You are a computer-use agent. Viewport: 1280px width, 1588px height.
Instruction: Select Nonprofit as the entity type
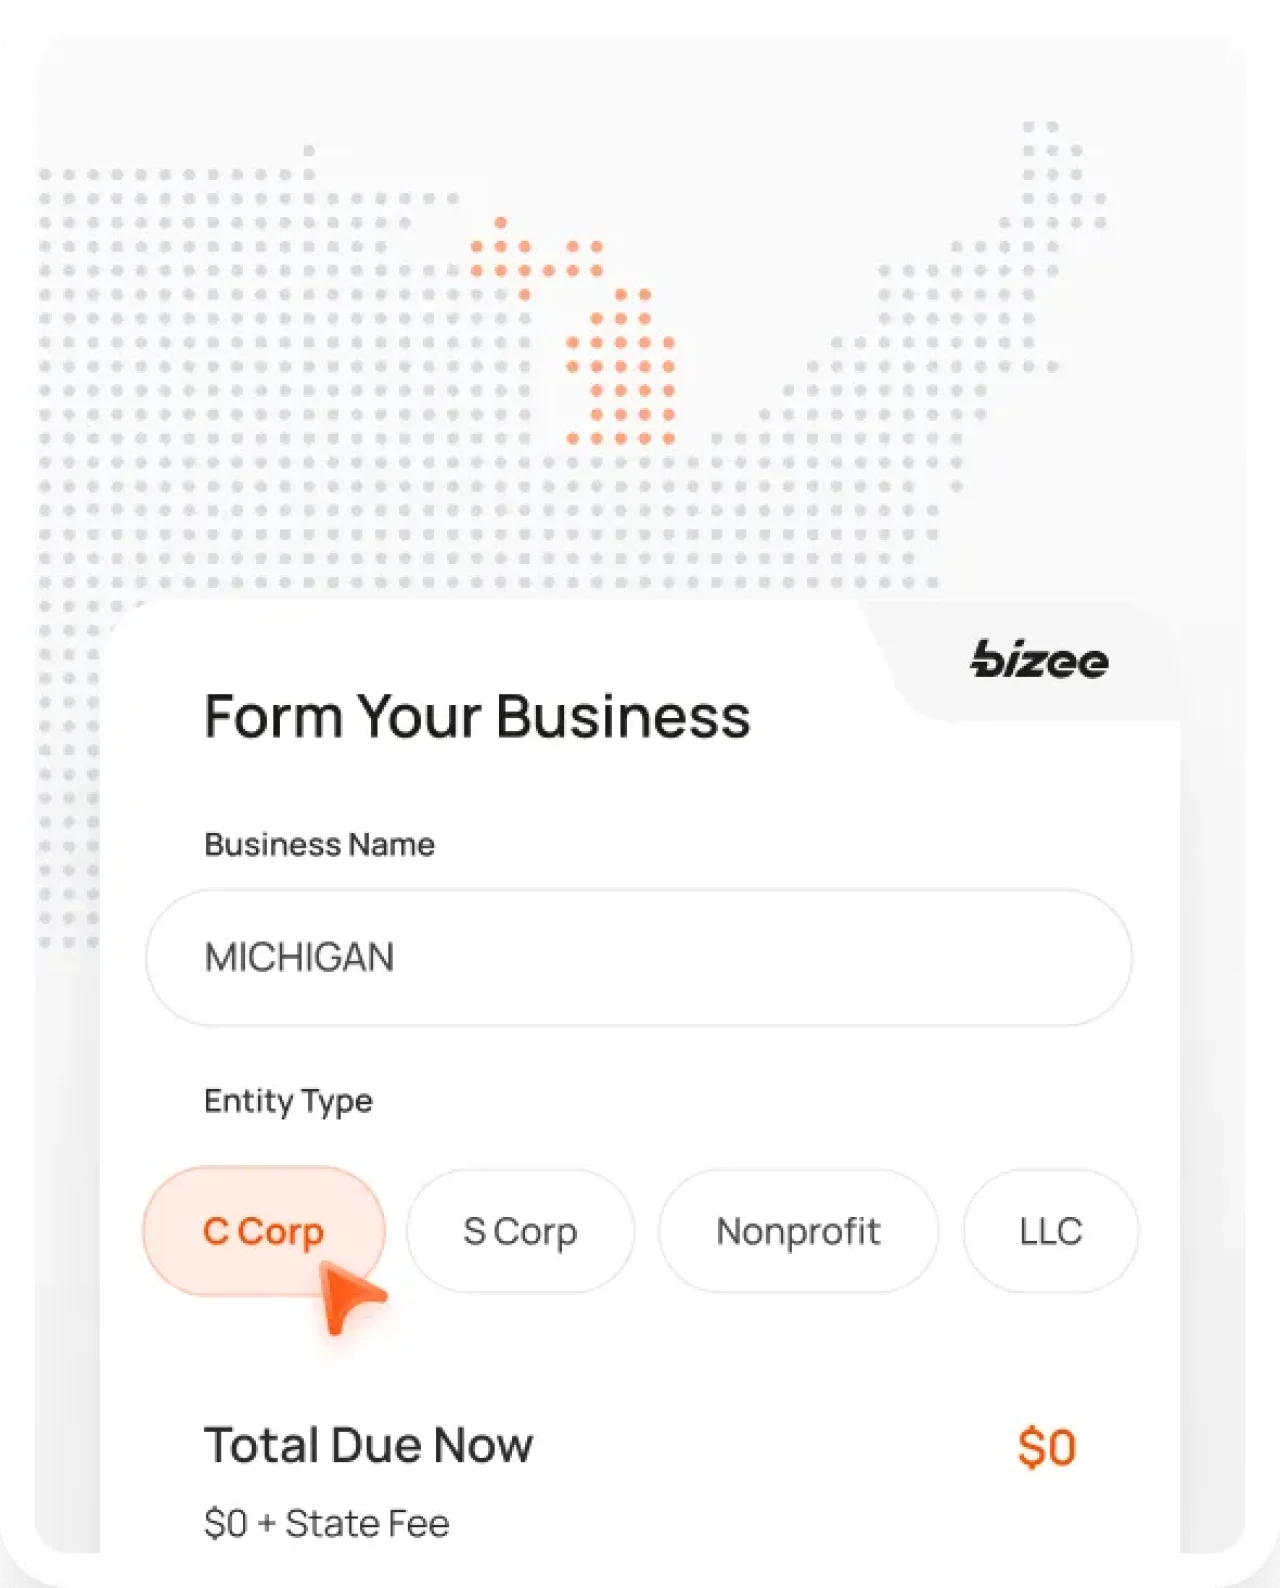[x=798, y=1231]
